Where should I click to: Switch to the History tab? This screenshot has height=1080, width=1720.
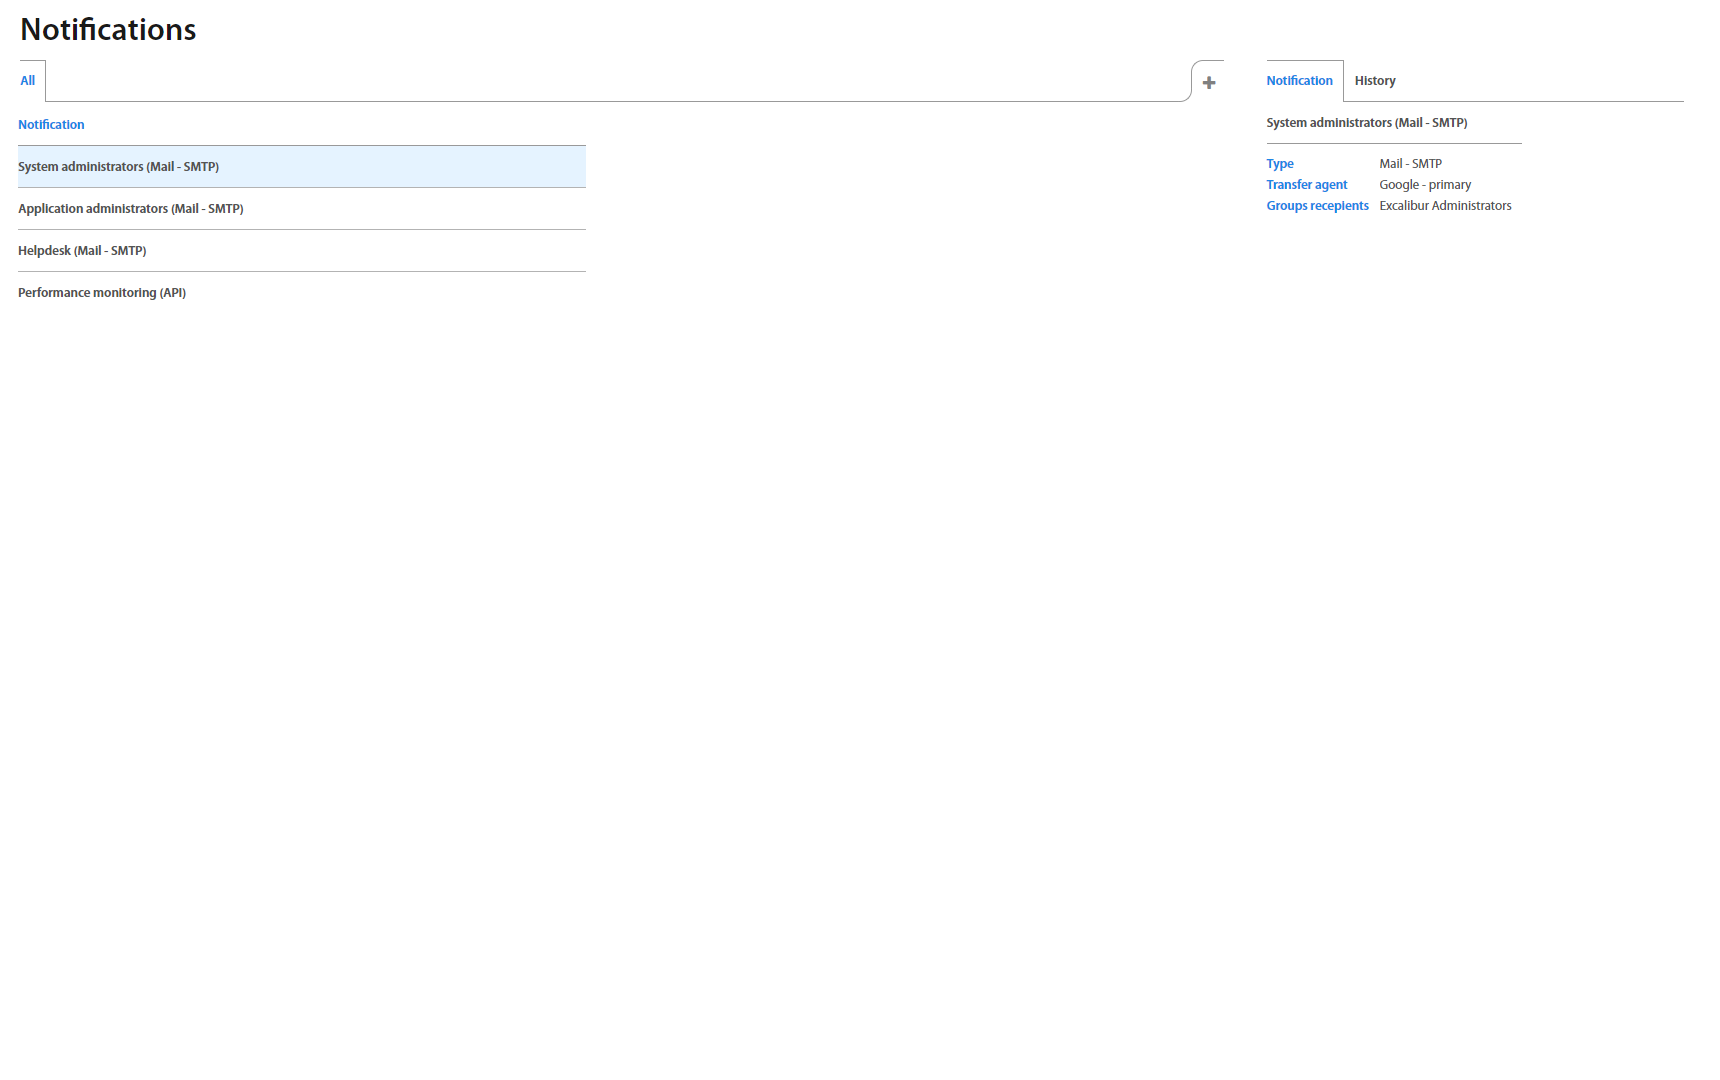pyautogui.click(x=1374, y=81)
